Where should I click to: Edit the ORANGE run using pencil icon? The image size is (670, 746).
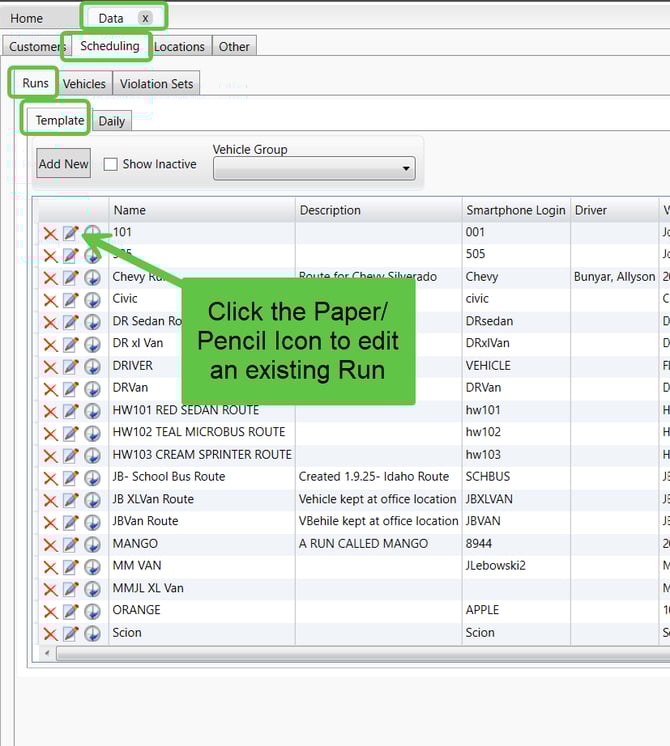(x=71, y=611)
